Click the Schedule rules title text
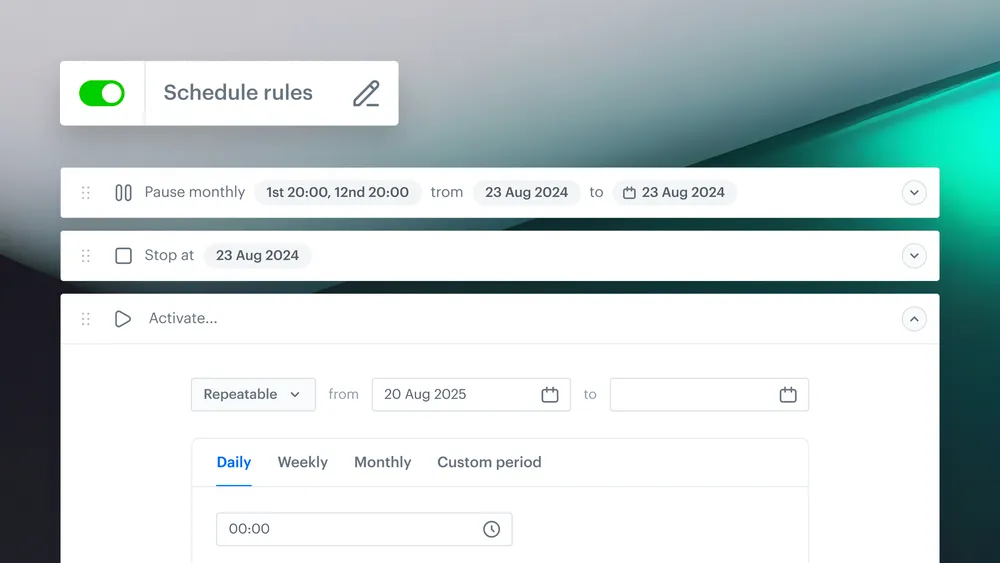 tap(238, 92)
